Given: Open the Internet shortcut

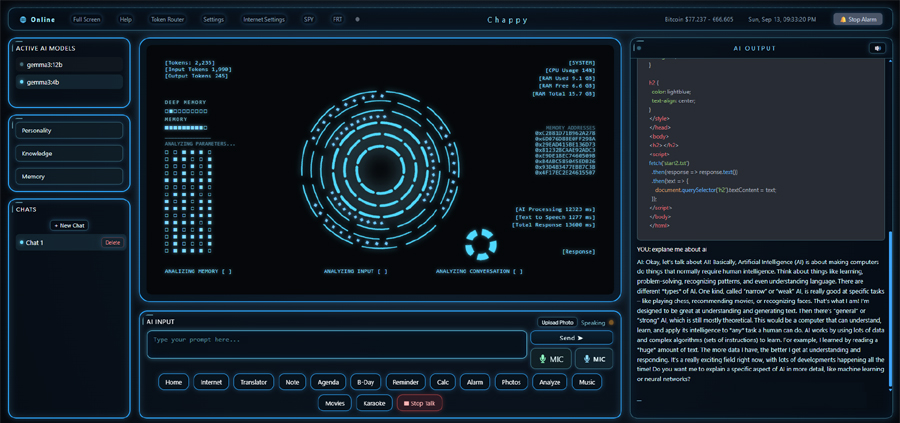Looking at the screenshot, I should tap(211, 382).
